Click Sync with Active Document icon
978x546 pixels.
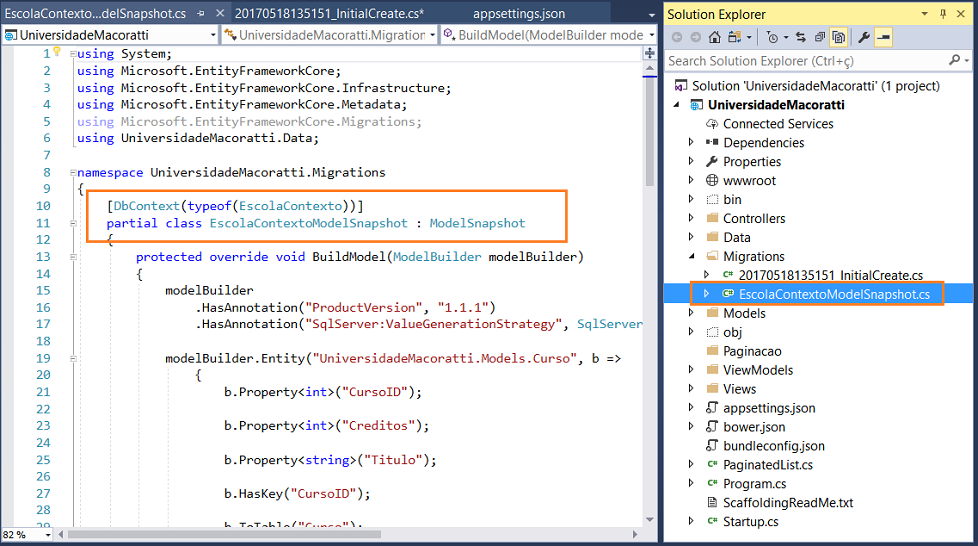tap(801, 37)
